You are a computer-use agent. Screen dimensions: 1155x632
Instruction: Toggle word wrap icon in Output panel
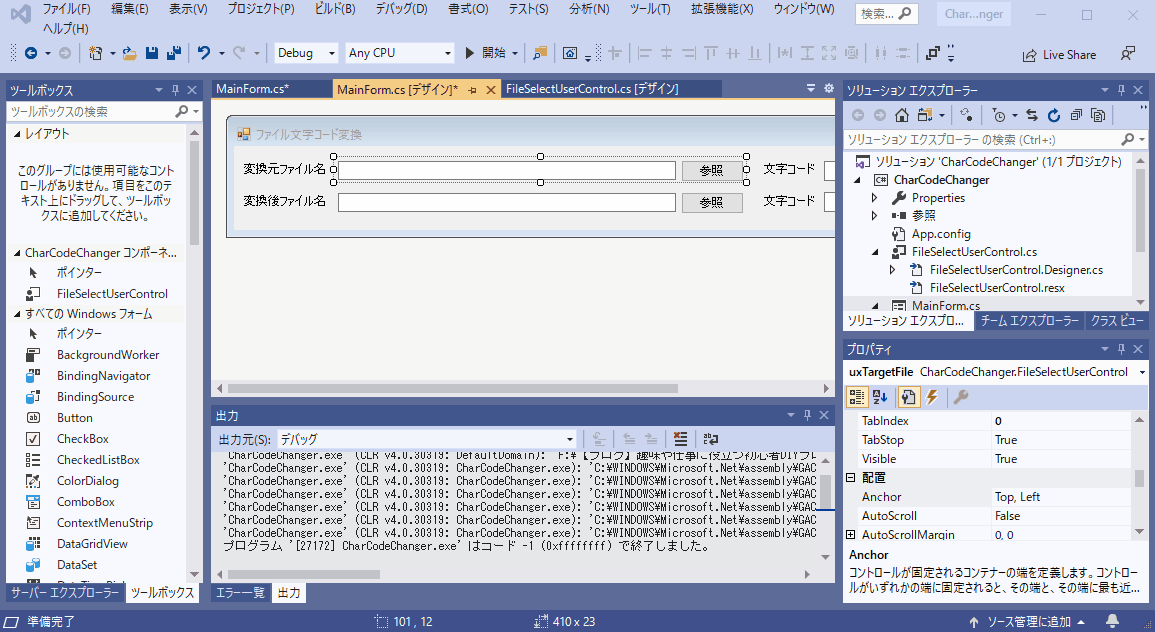click(x=710, y=439)
